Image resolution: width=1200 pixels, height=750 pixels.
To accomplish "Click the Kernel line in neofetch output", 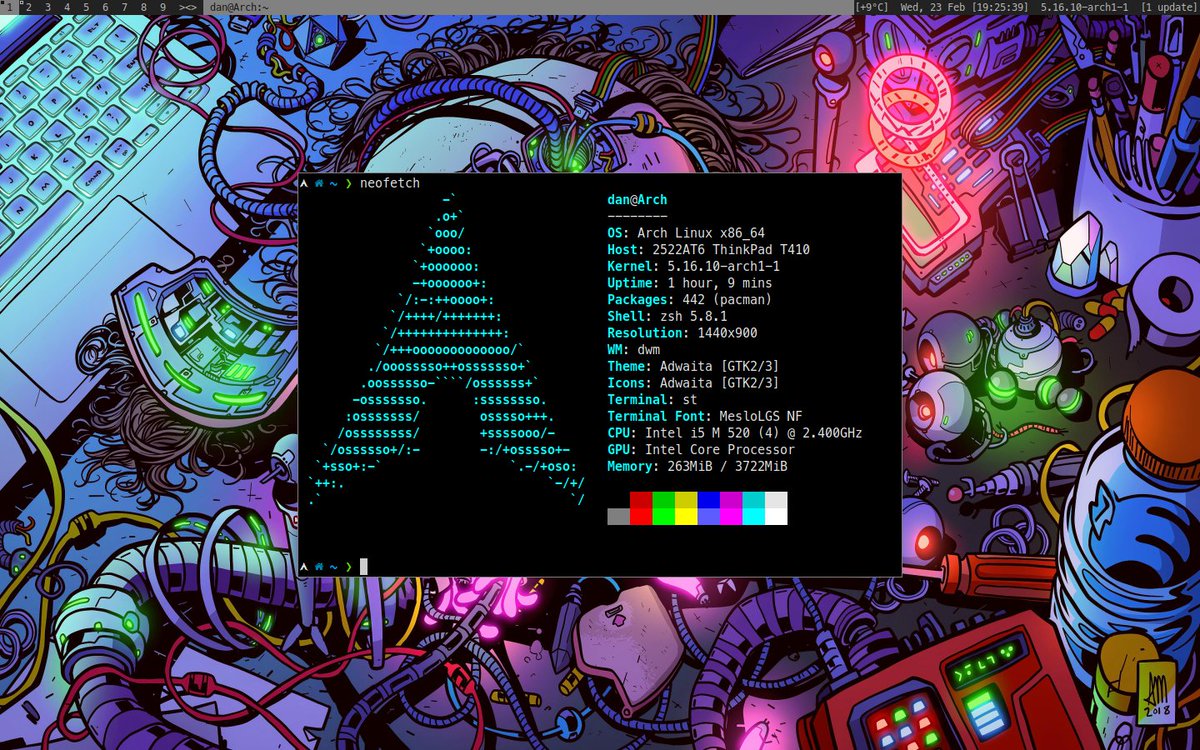I will point(693,267).
